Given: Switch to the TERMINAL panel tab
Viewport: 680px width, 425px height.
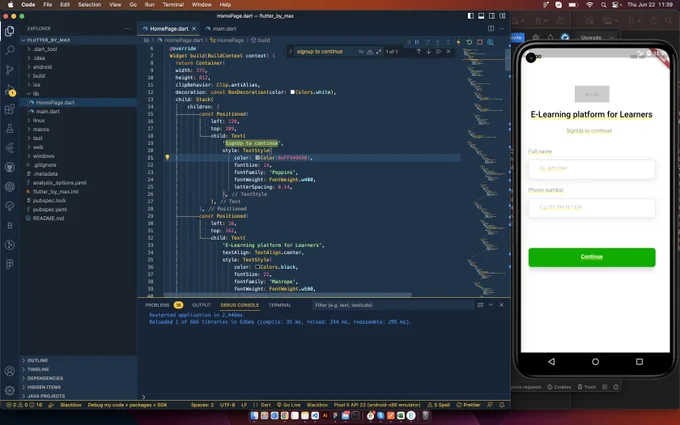Looking at the screenshot, I should (280, 305).
